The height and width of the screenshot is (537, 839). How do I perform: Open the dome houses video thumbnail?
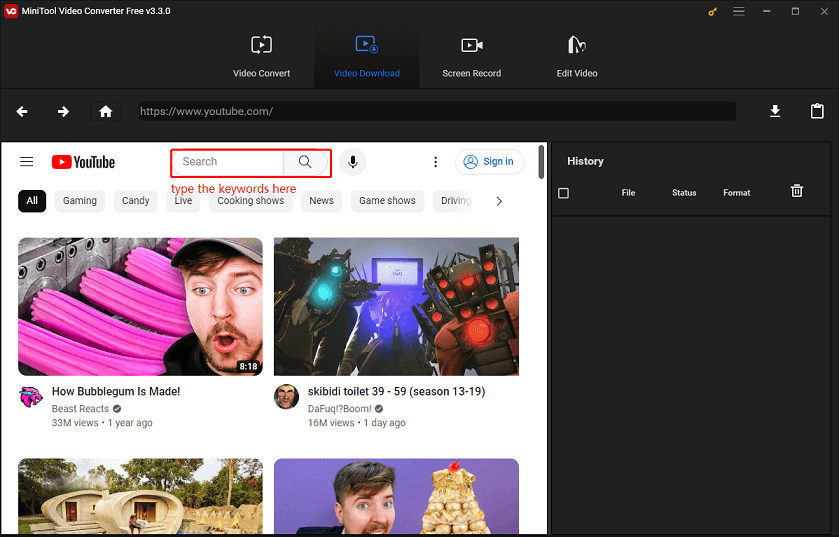click(x=140, y=496)
